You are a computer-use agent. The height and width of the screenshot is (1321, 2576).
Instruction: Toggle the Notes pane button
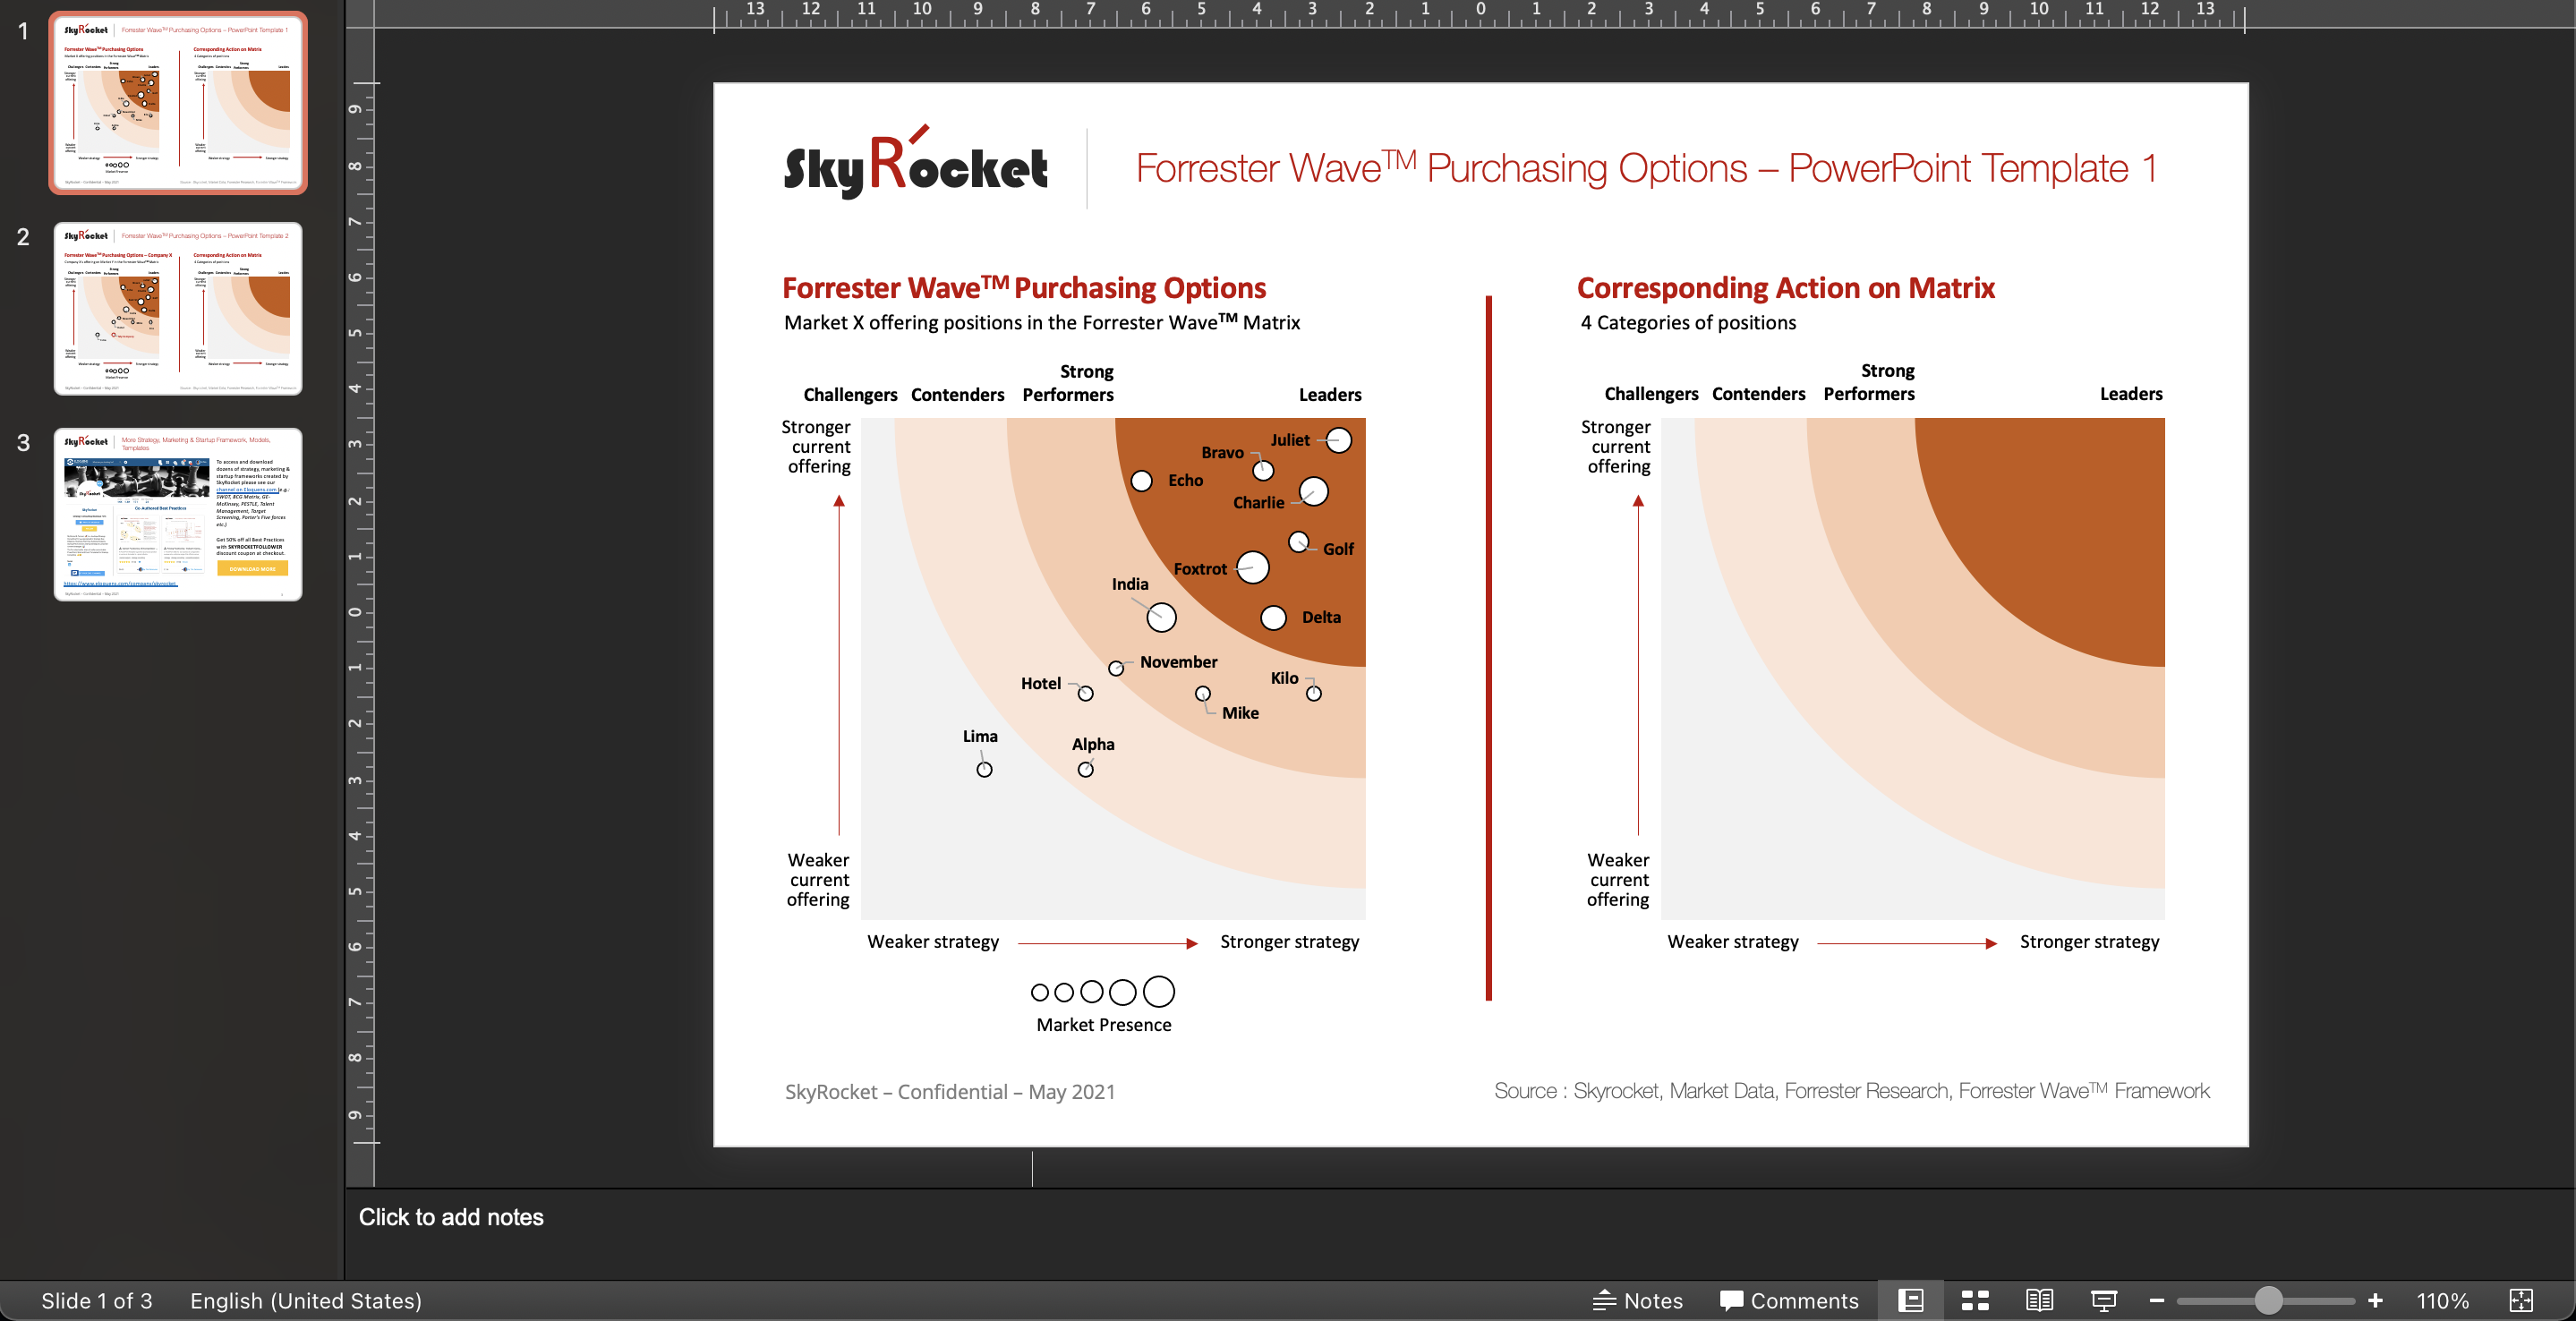[1637, 1300]
